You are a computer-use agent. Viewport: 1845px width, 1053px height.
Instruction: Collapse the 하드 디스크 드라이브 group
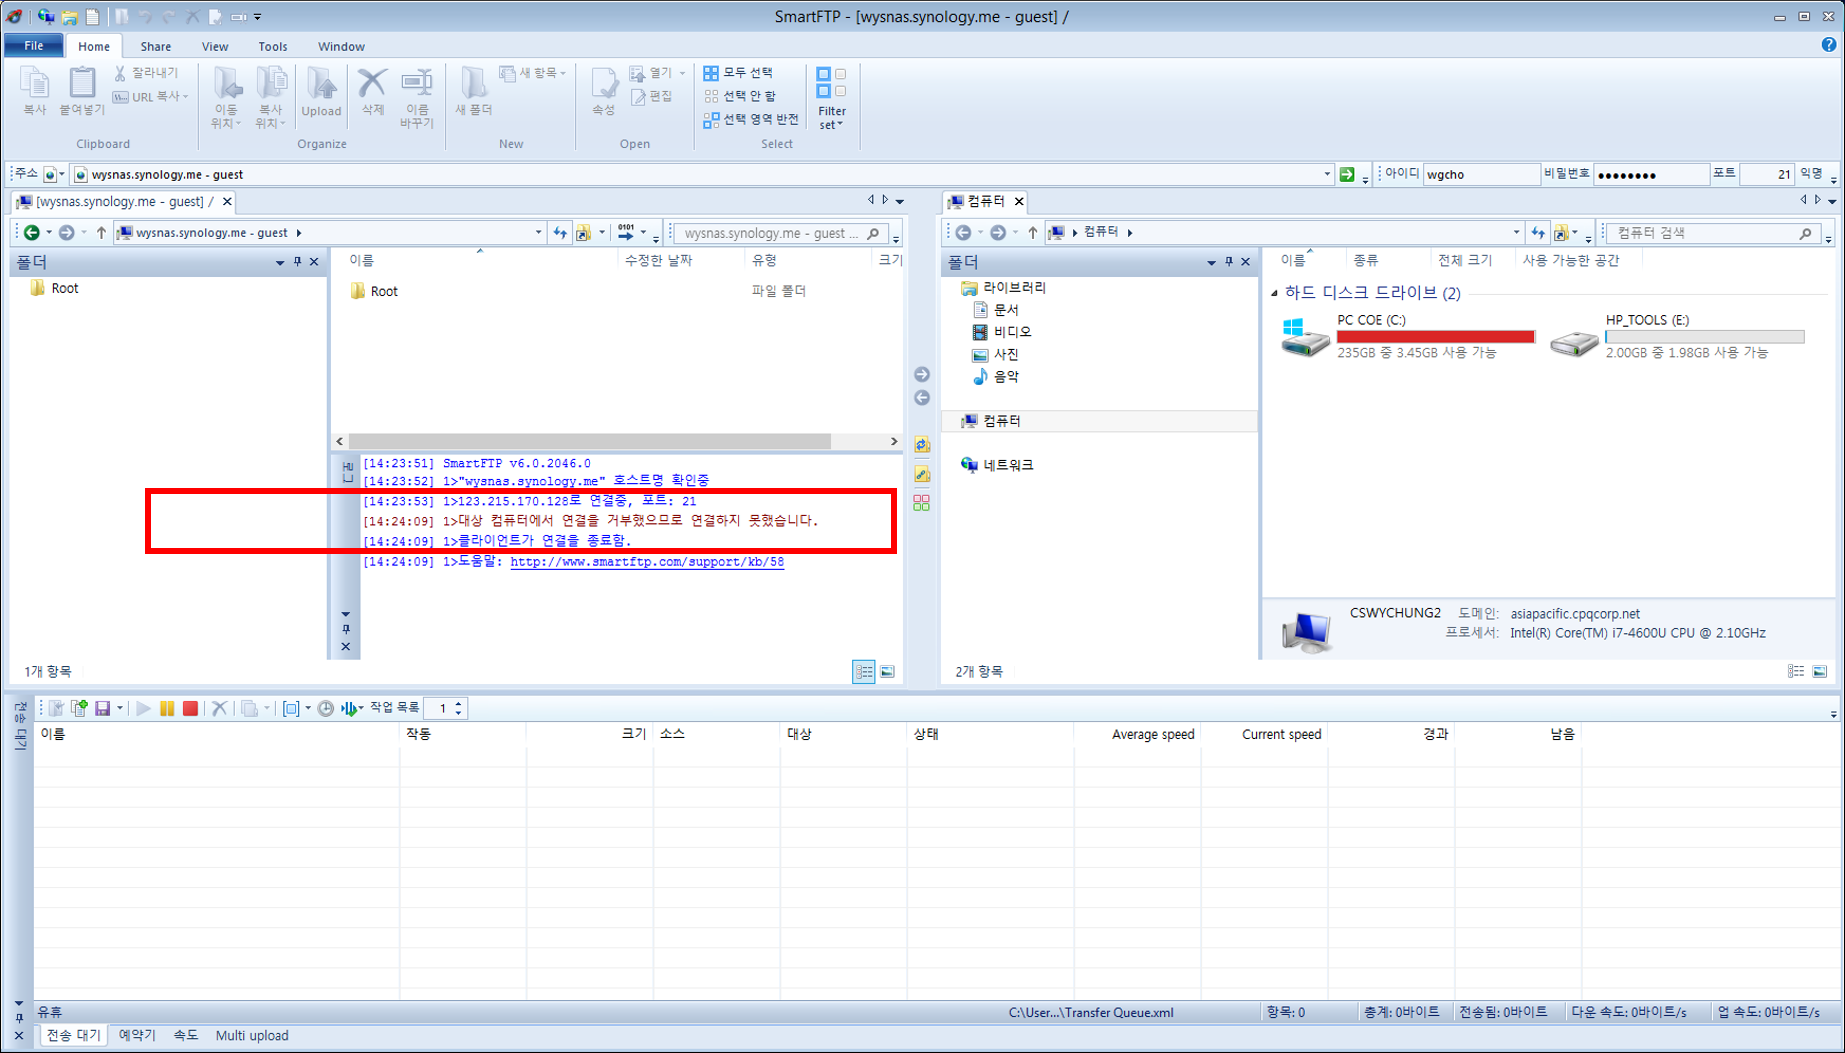click(x=1274, y=293)
